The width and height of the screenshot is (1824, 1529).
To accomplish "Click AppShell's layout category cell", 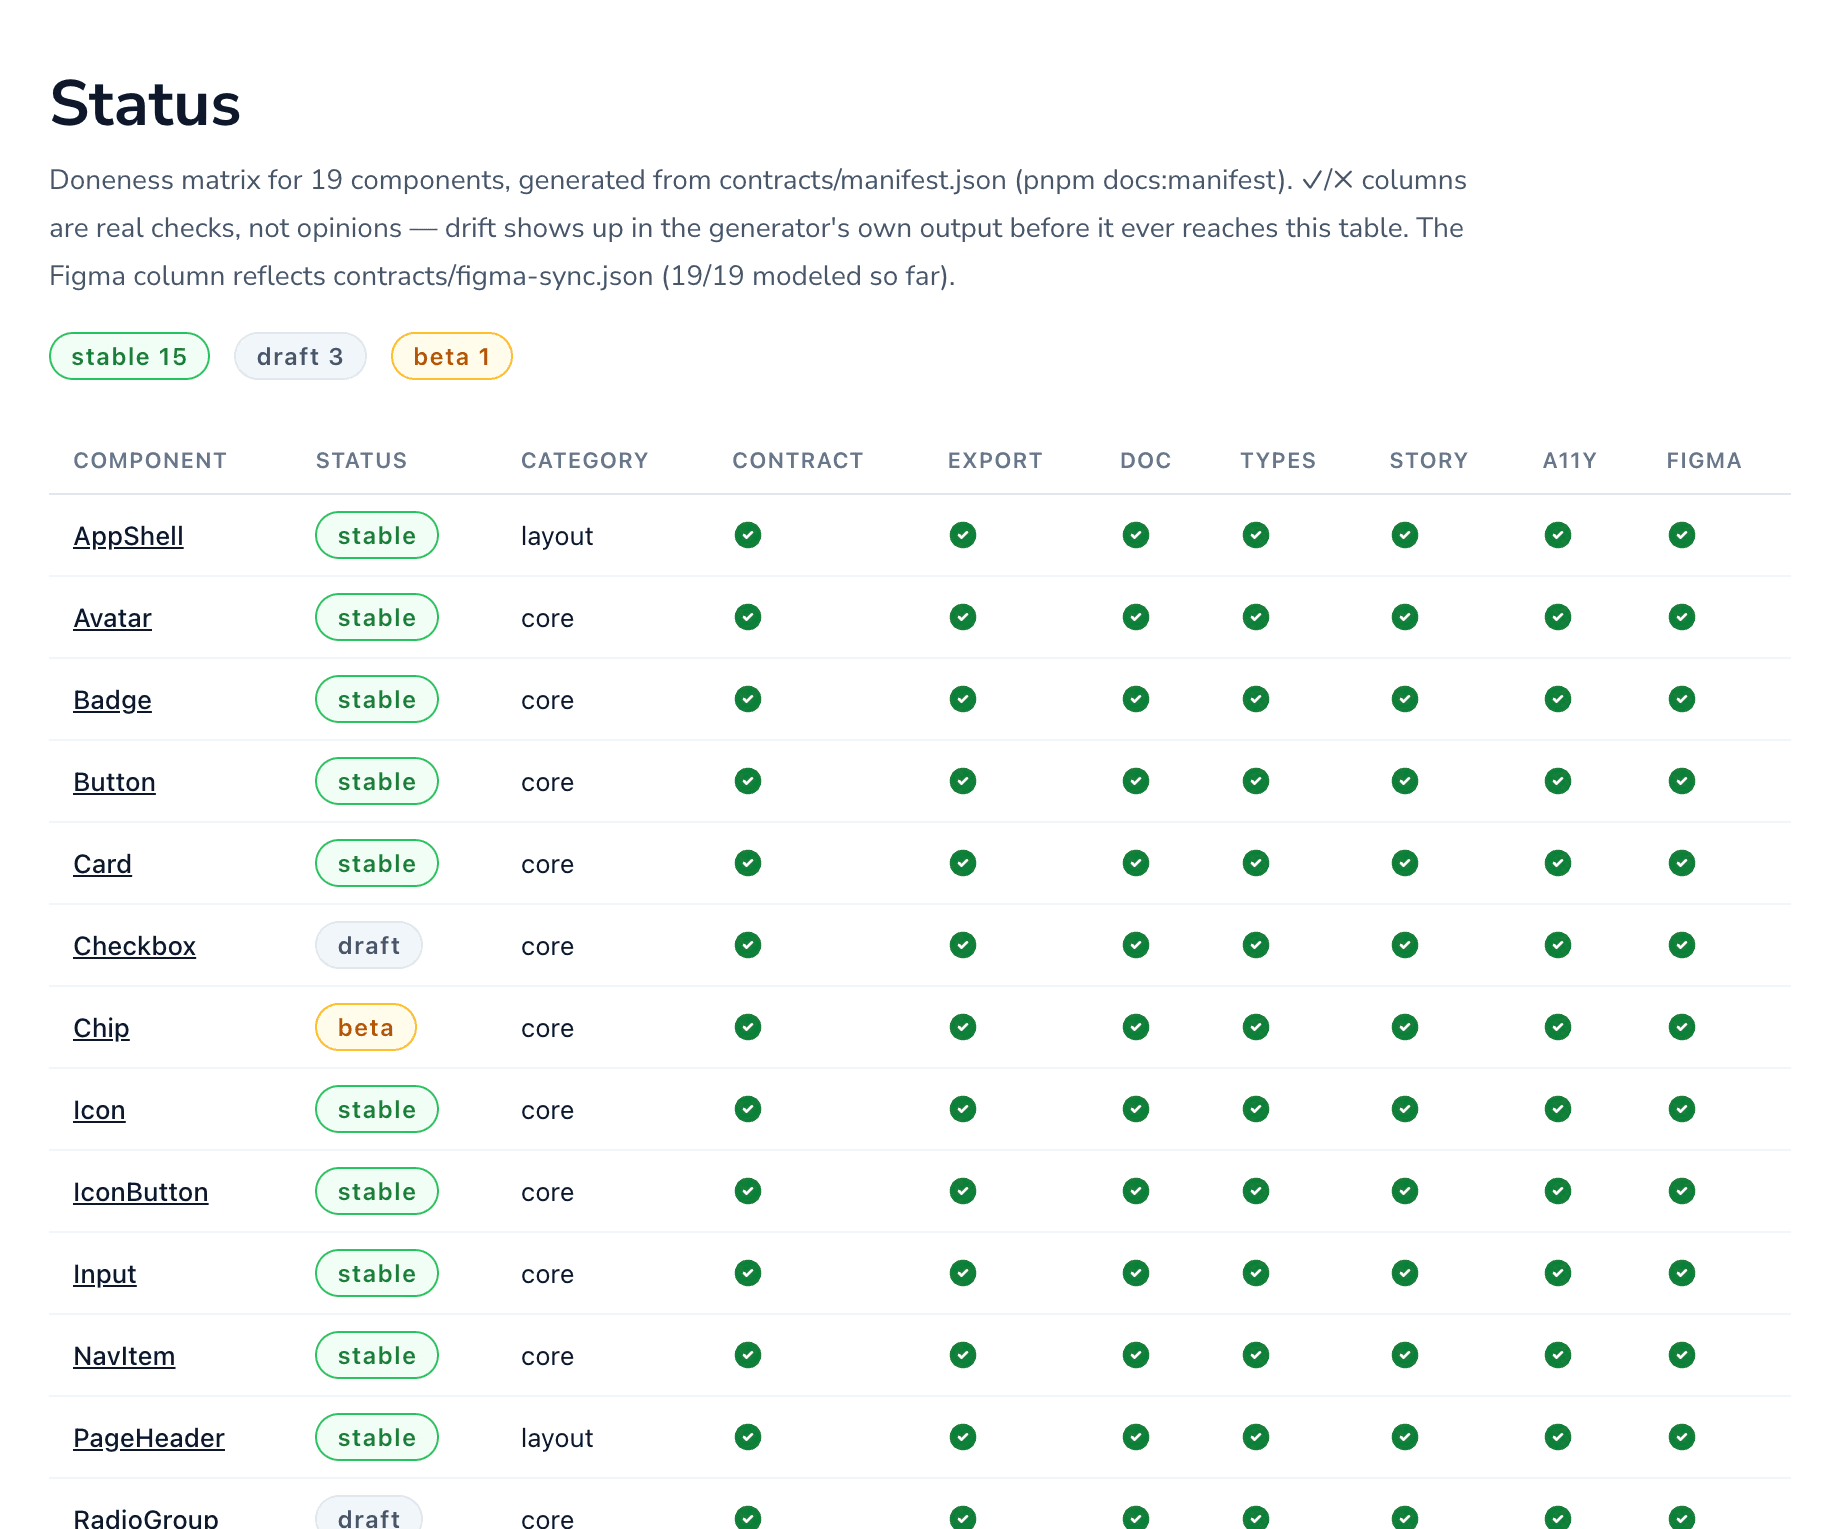I will coord(557,536).
